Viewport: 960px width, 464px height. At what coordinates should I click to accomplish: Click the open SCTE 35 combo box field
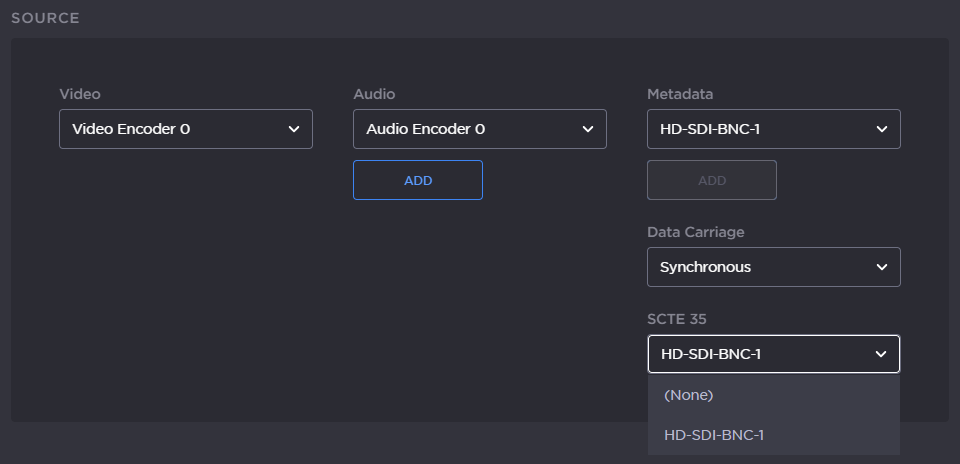coord(758,354)
